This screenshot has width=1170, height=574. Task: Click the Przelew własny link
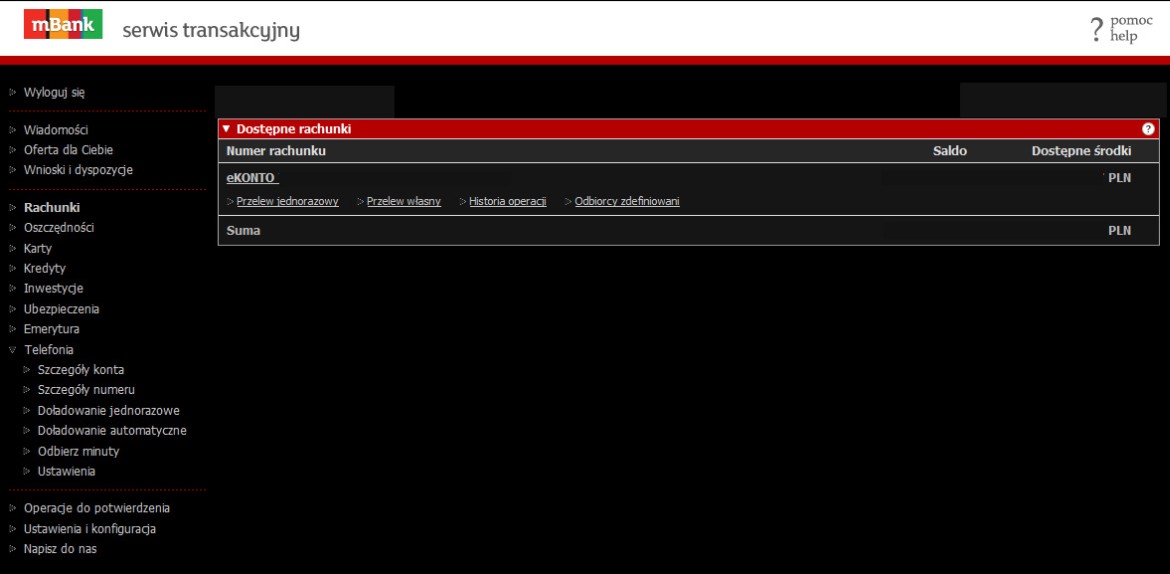click(x=404, y=202)
